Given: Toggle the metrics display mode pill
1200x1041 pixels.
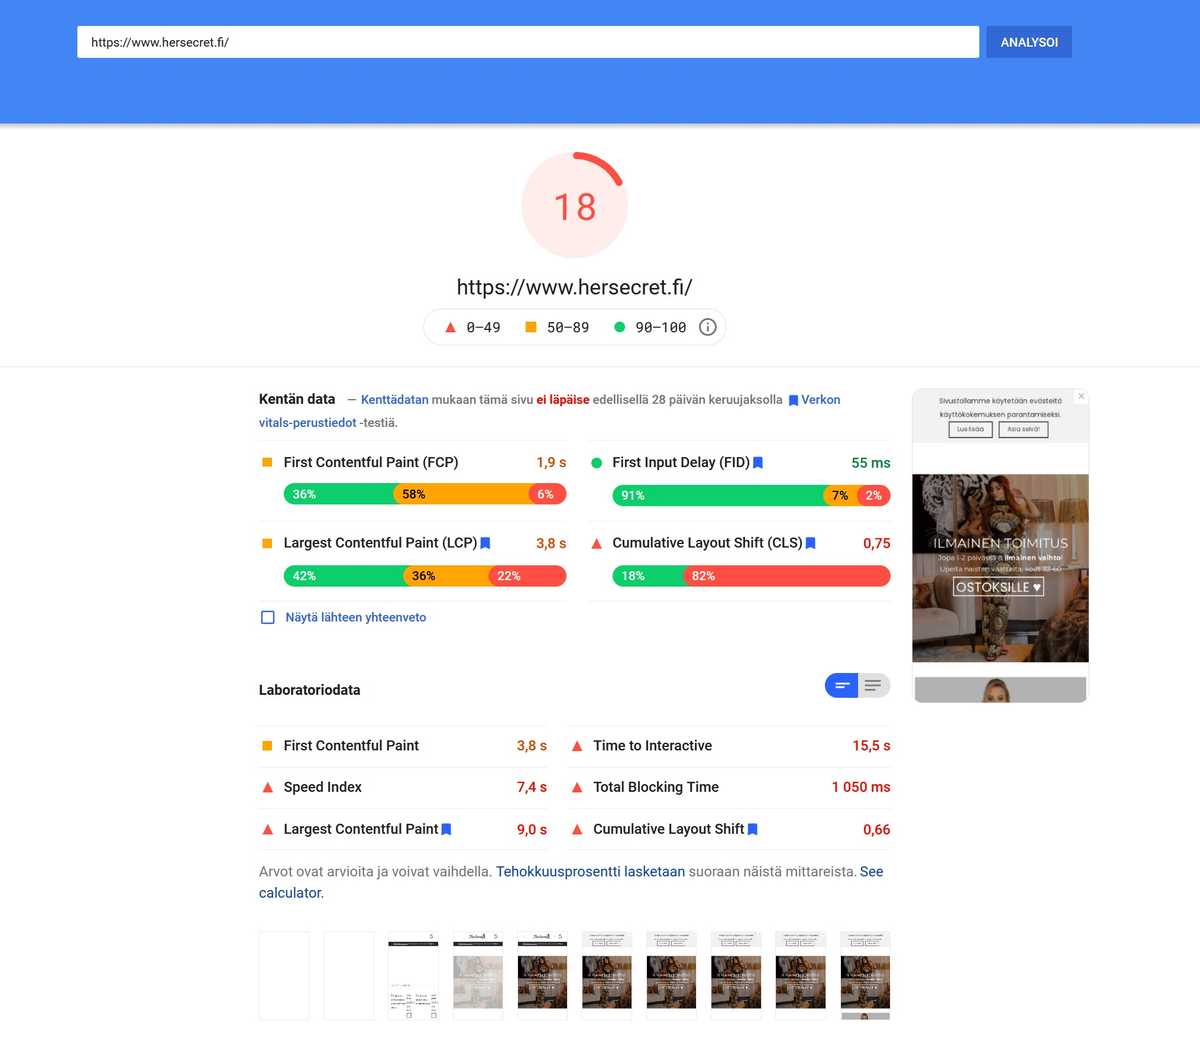Looking at the screenshot, I should [x=857, y=685].
